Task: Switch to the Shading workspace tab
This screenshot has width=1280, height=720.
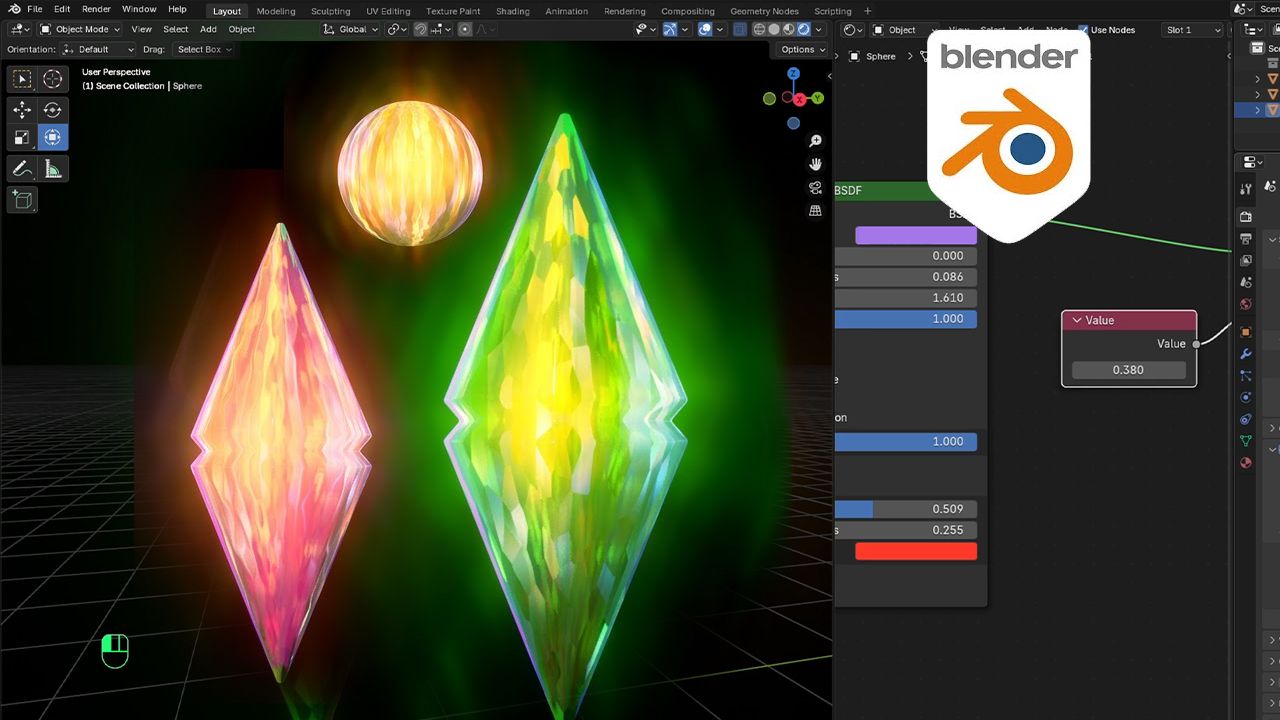Action: [x=513, y=11]
